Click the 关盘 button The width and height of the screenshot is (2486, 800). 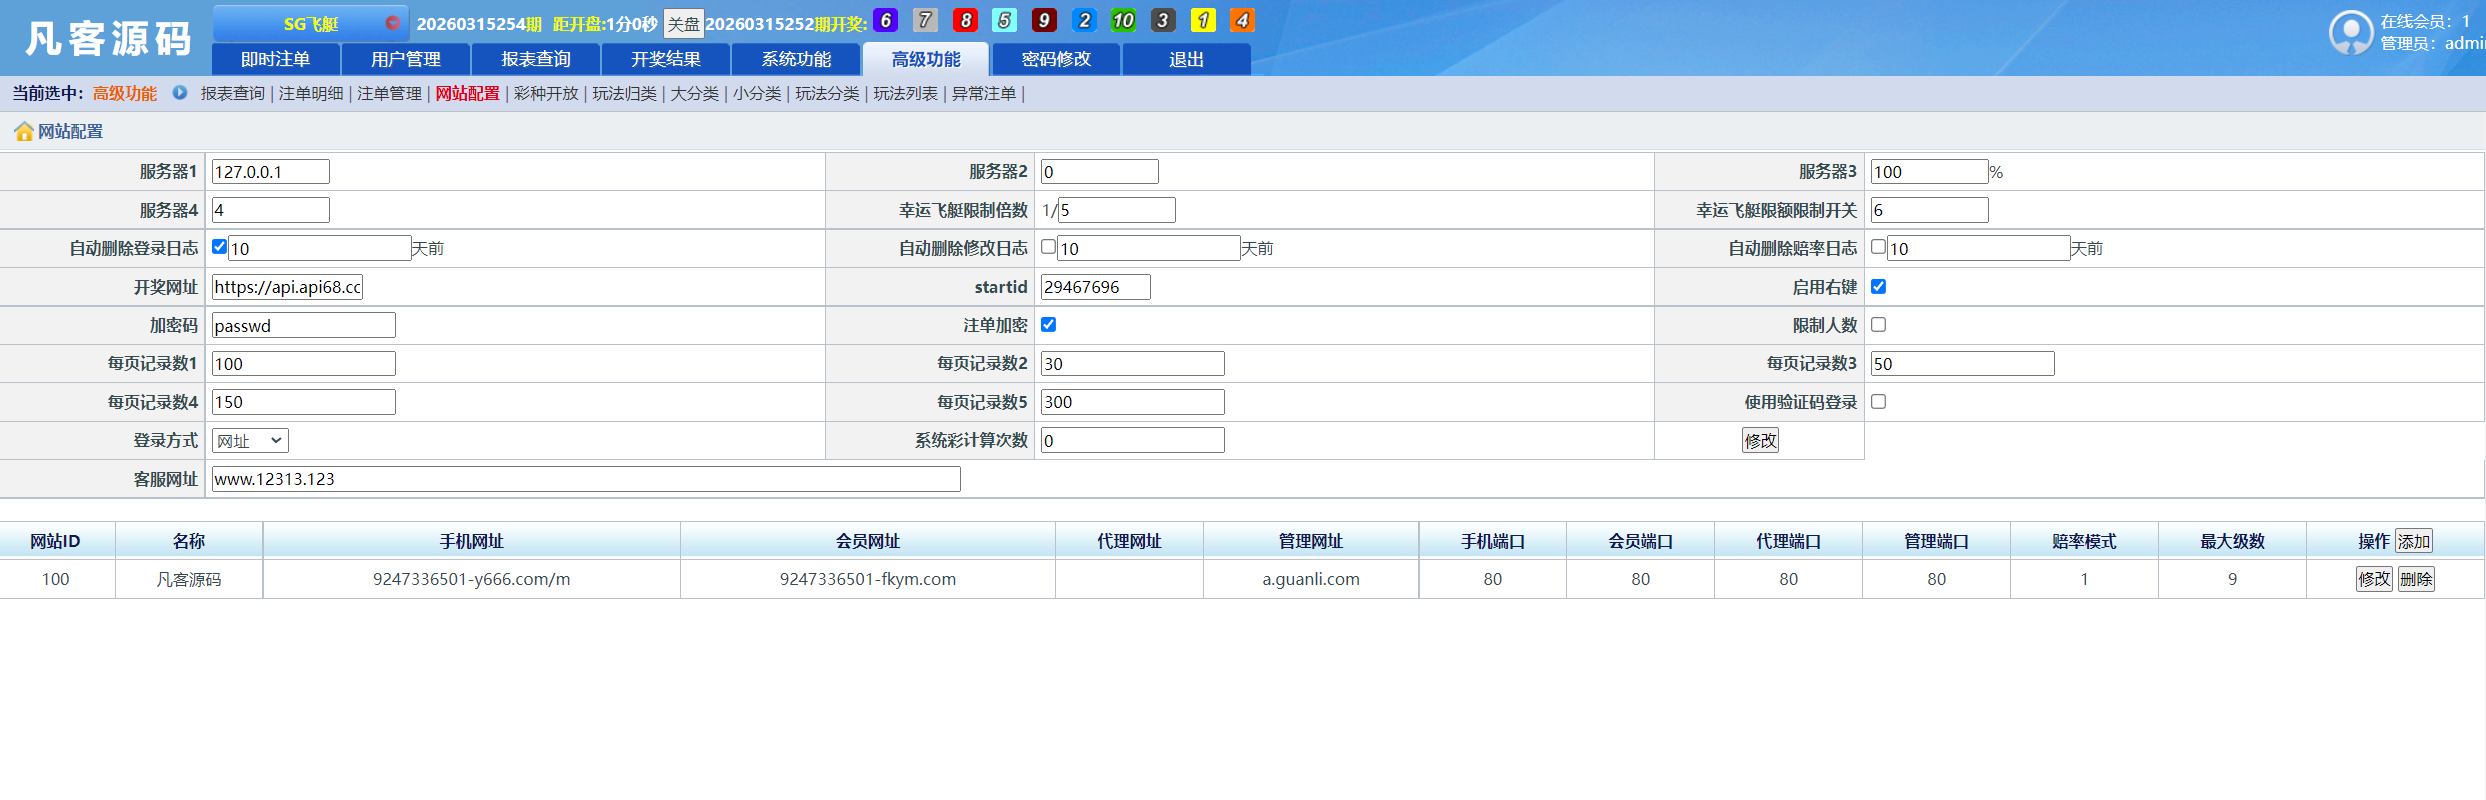684,24
